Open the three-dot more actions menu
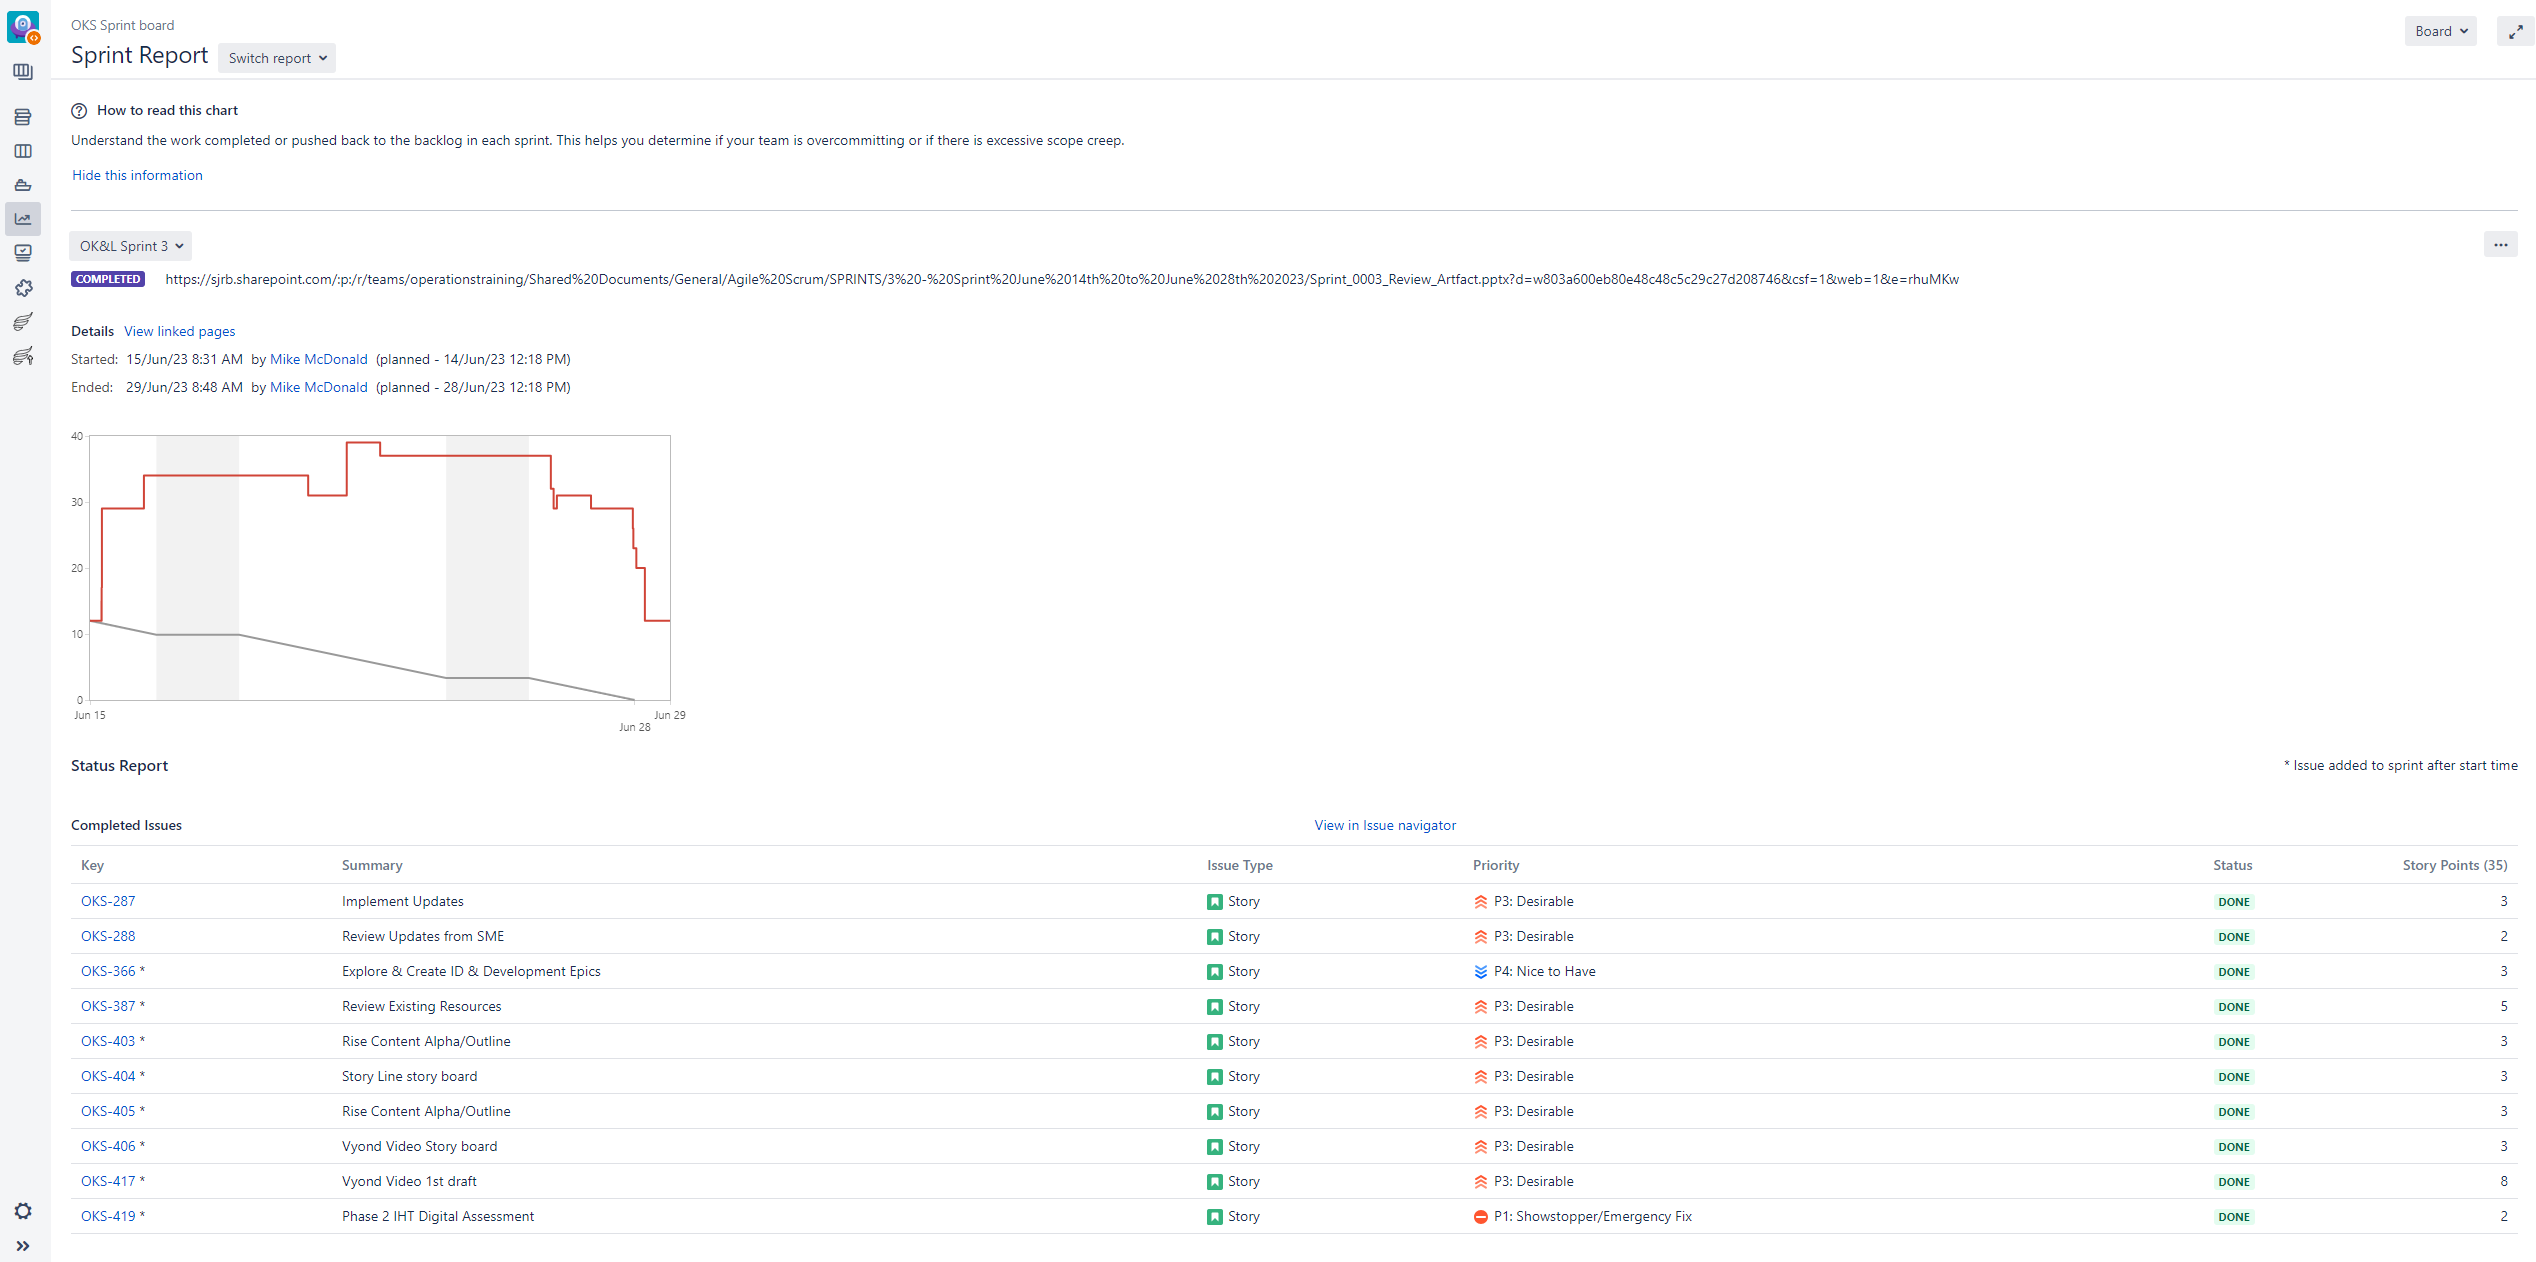This screenshot has height=1262, width=2536. click(x=2500, y=245)
